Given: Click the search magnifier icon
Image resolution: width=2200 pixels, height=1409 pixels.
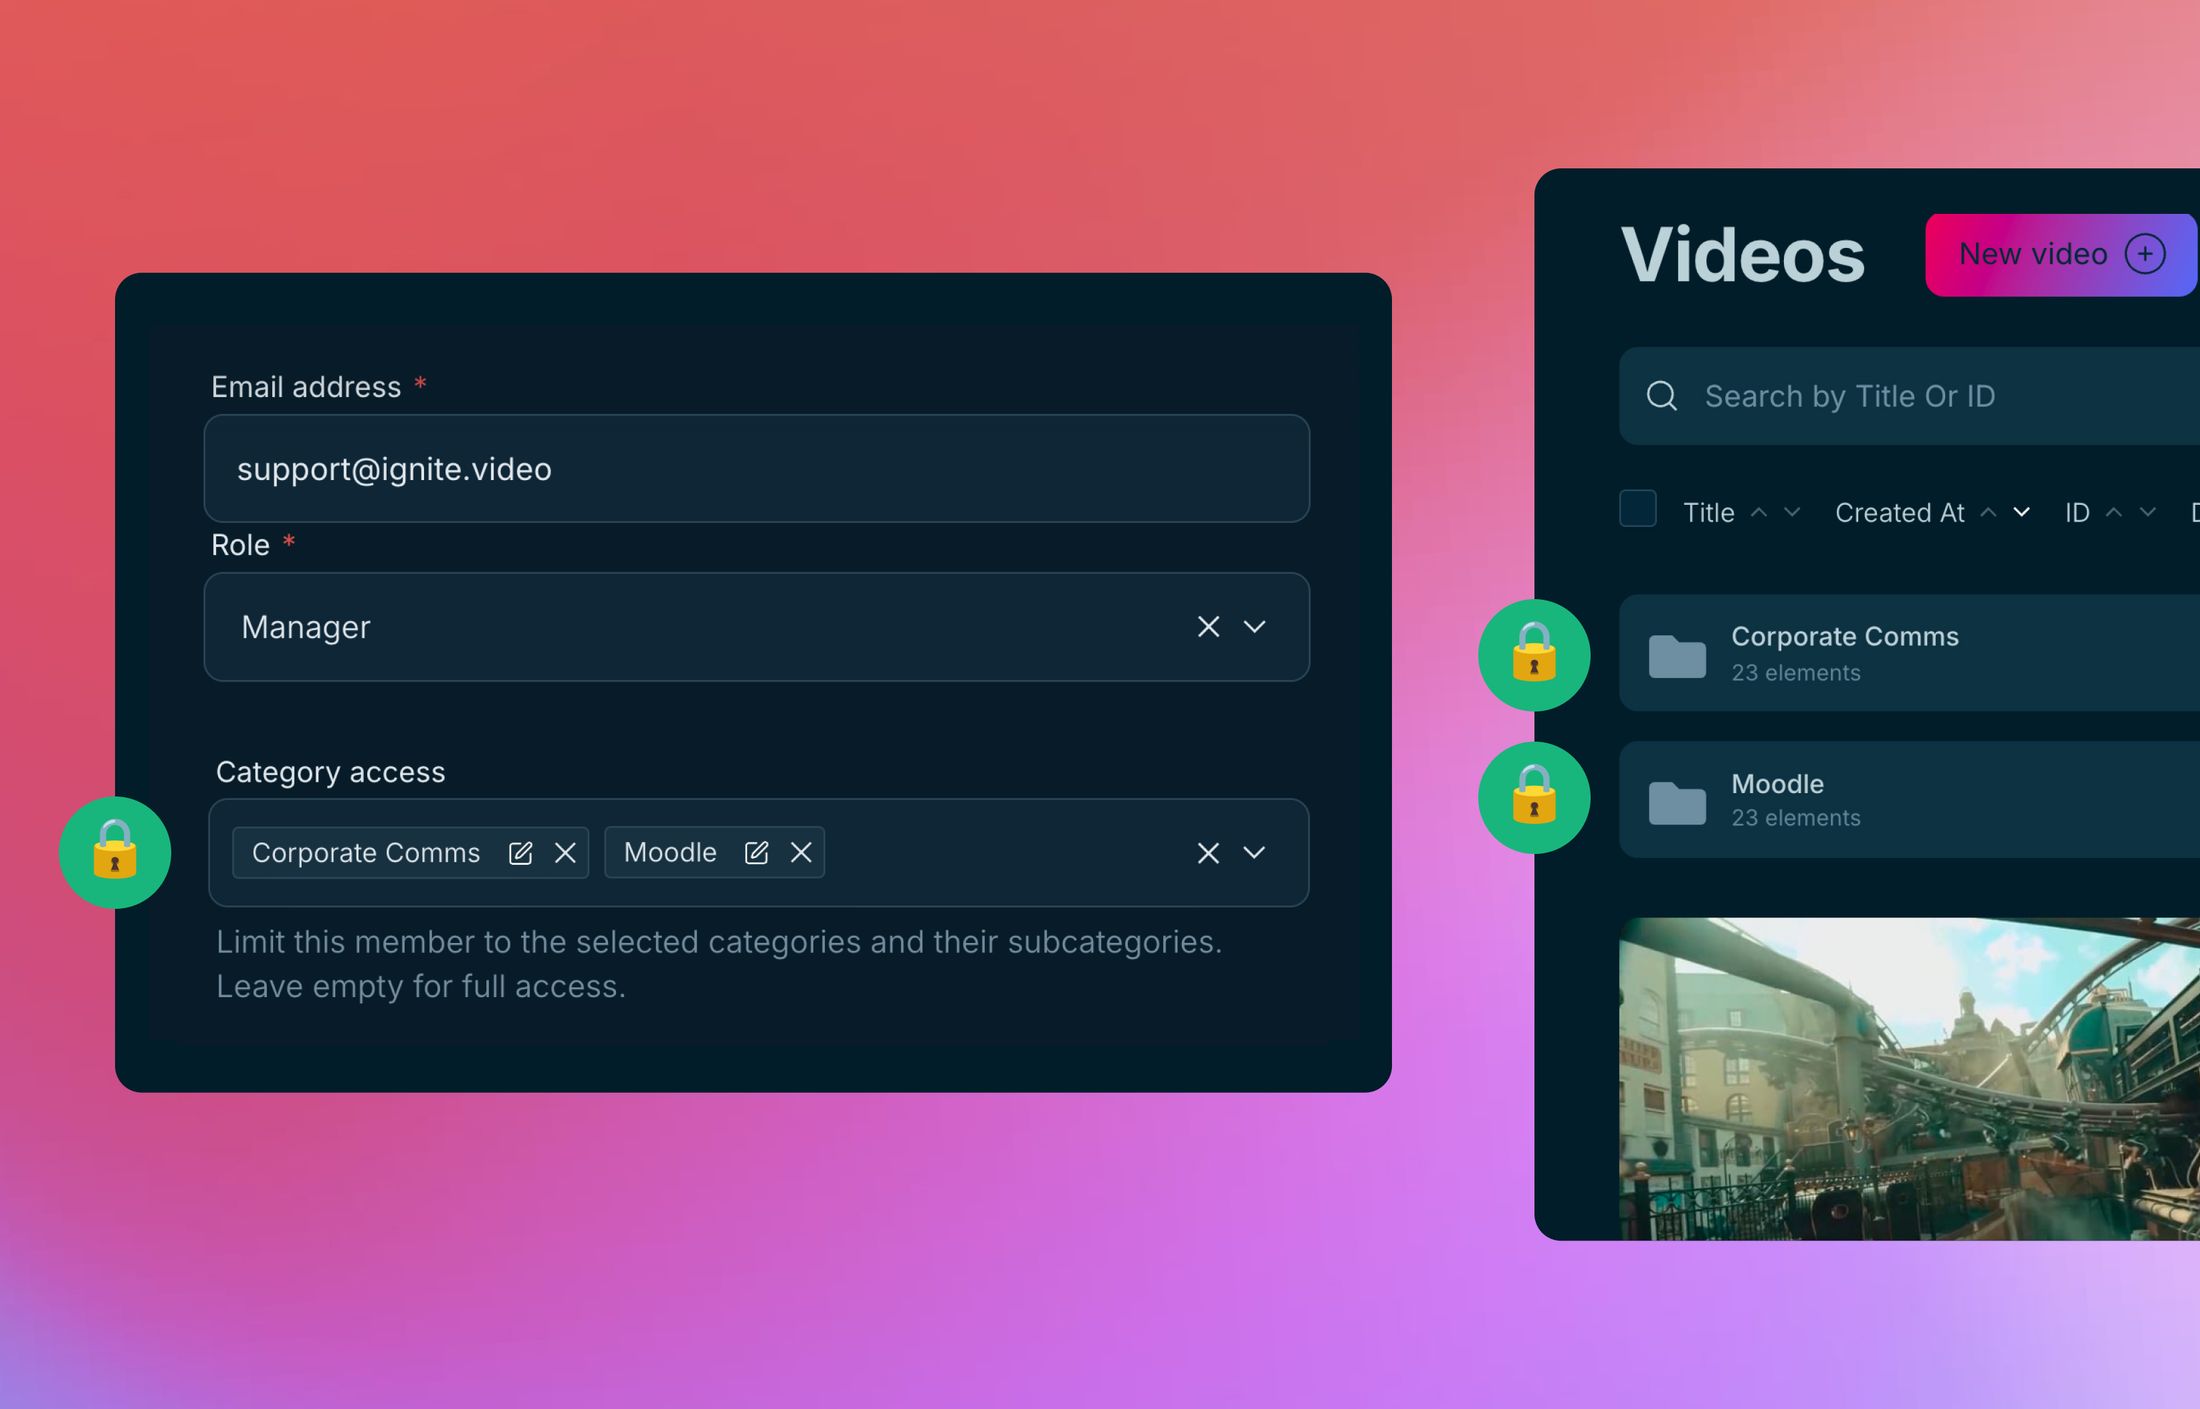Looking at the screenshot, I should [1662, 396].
